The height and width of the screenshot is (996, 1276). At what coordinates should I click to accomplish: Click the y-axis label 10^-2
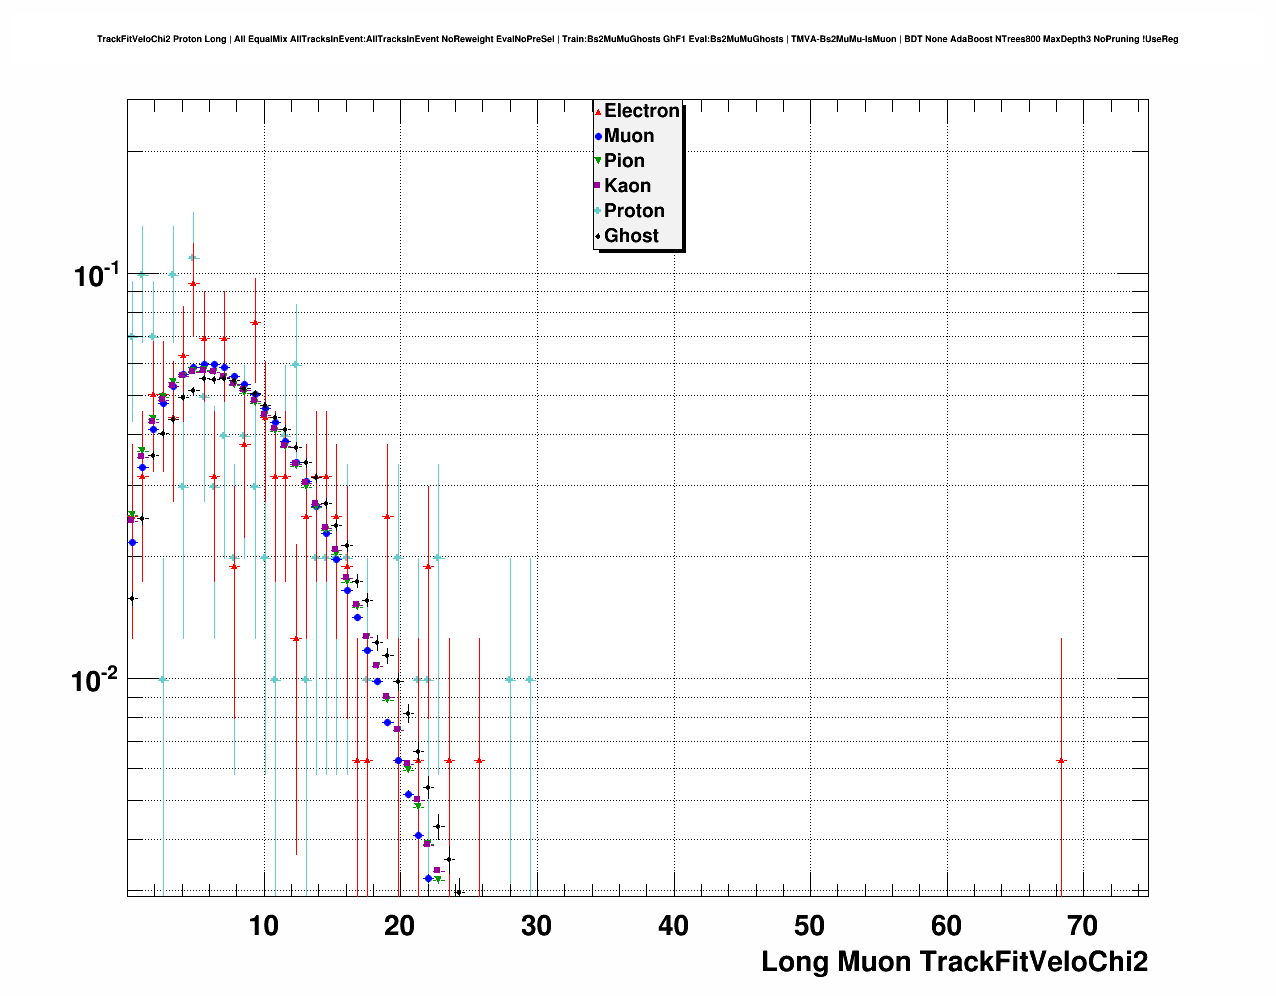(96, 679)
